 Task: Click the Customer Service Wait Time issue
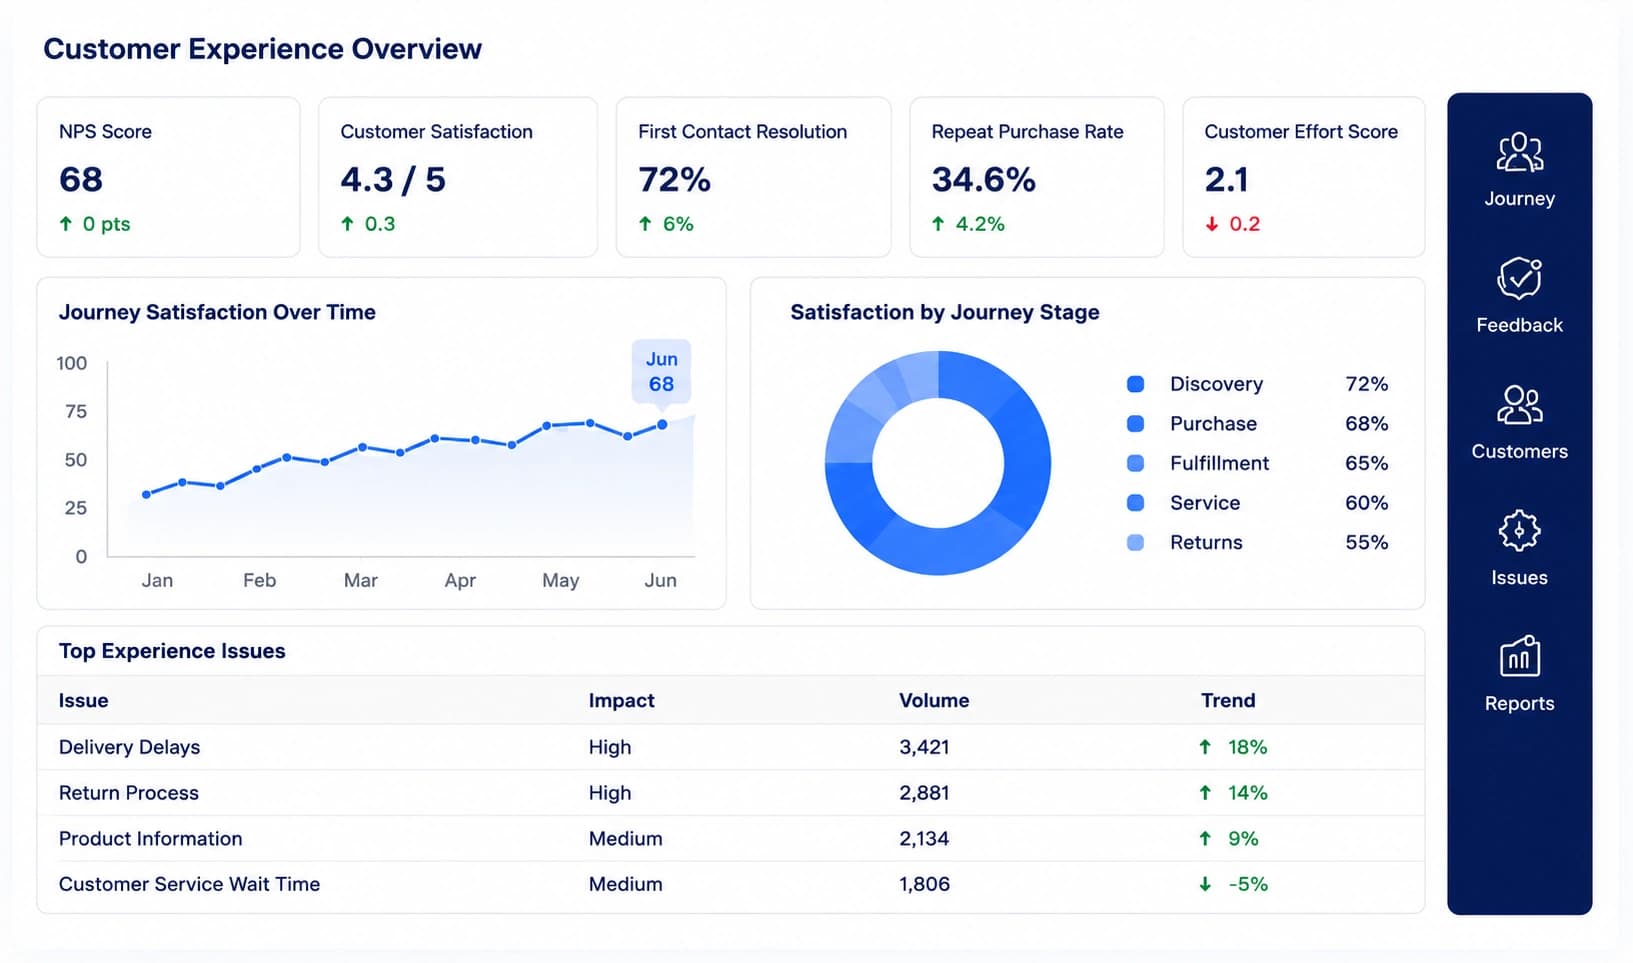190,884
